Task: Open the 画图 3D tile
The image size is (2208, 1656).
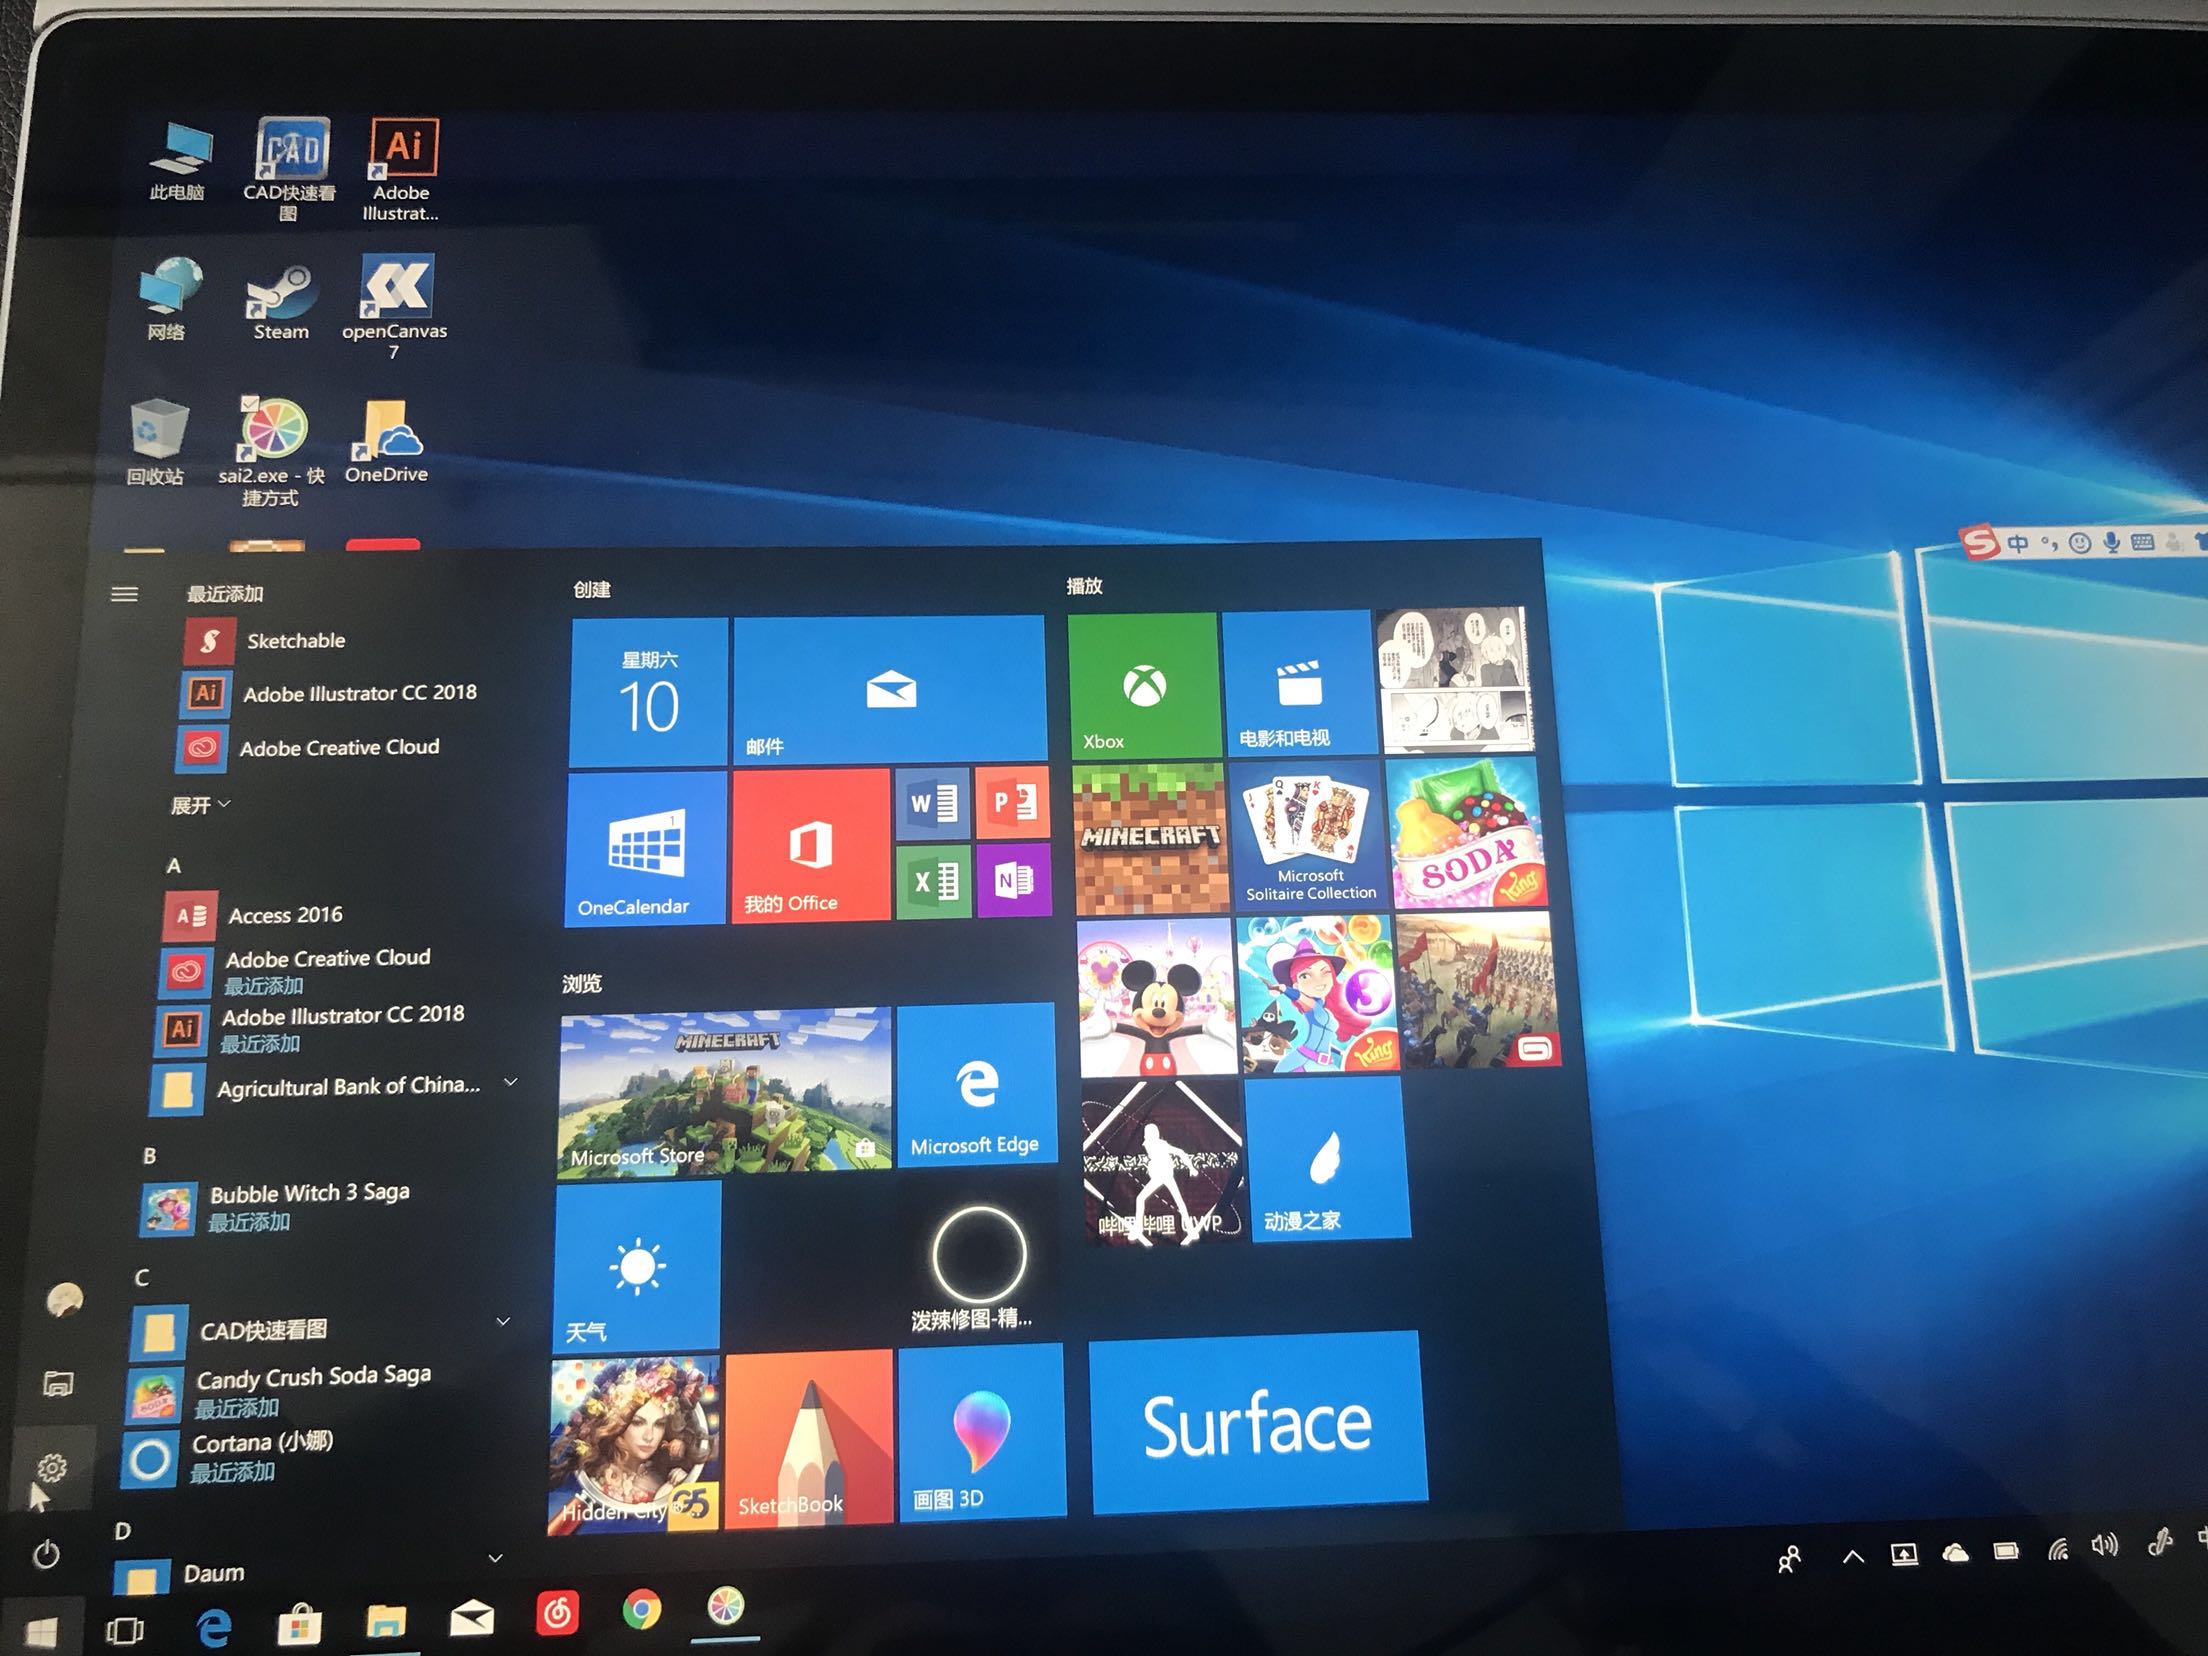Action: [982, 1432]
